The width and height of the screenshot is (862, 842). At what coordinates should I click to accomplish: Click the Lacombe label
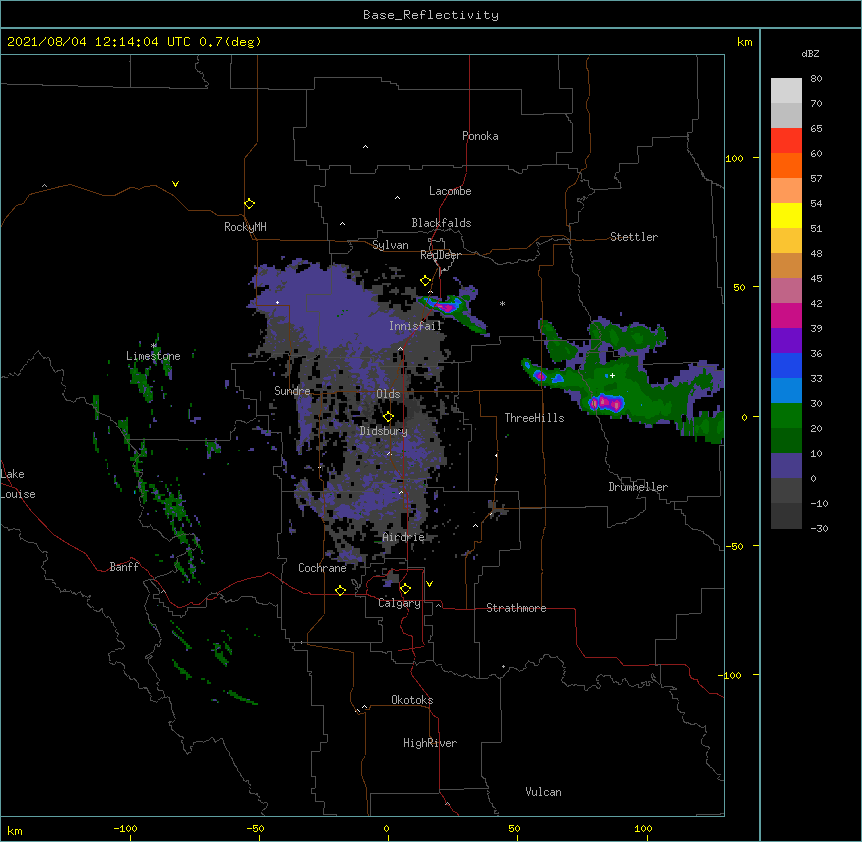coord(450,191)
